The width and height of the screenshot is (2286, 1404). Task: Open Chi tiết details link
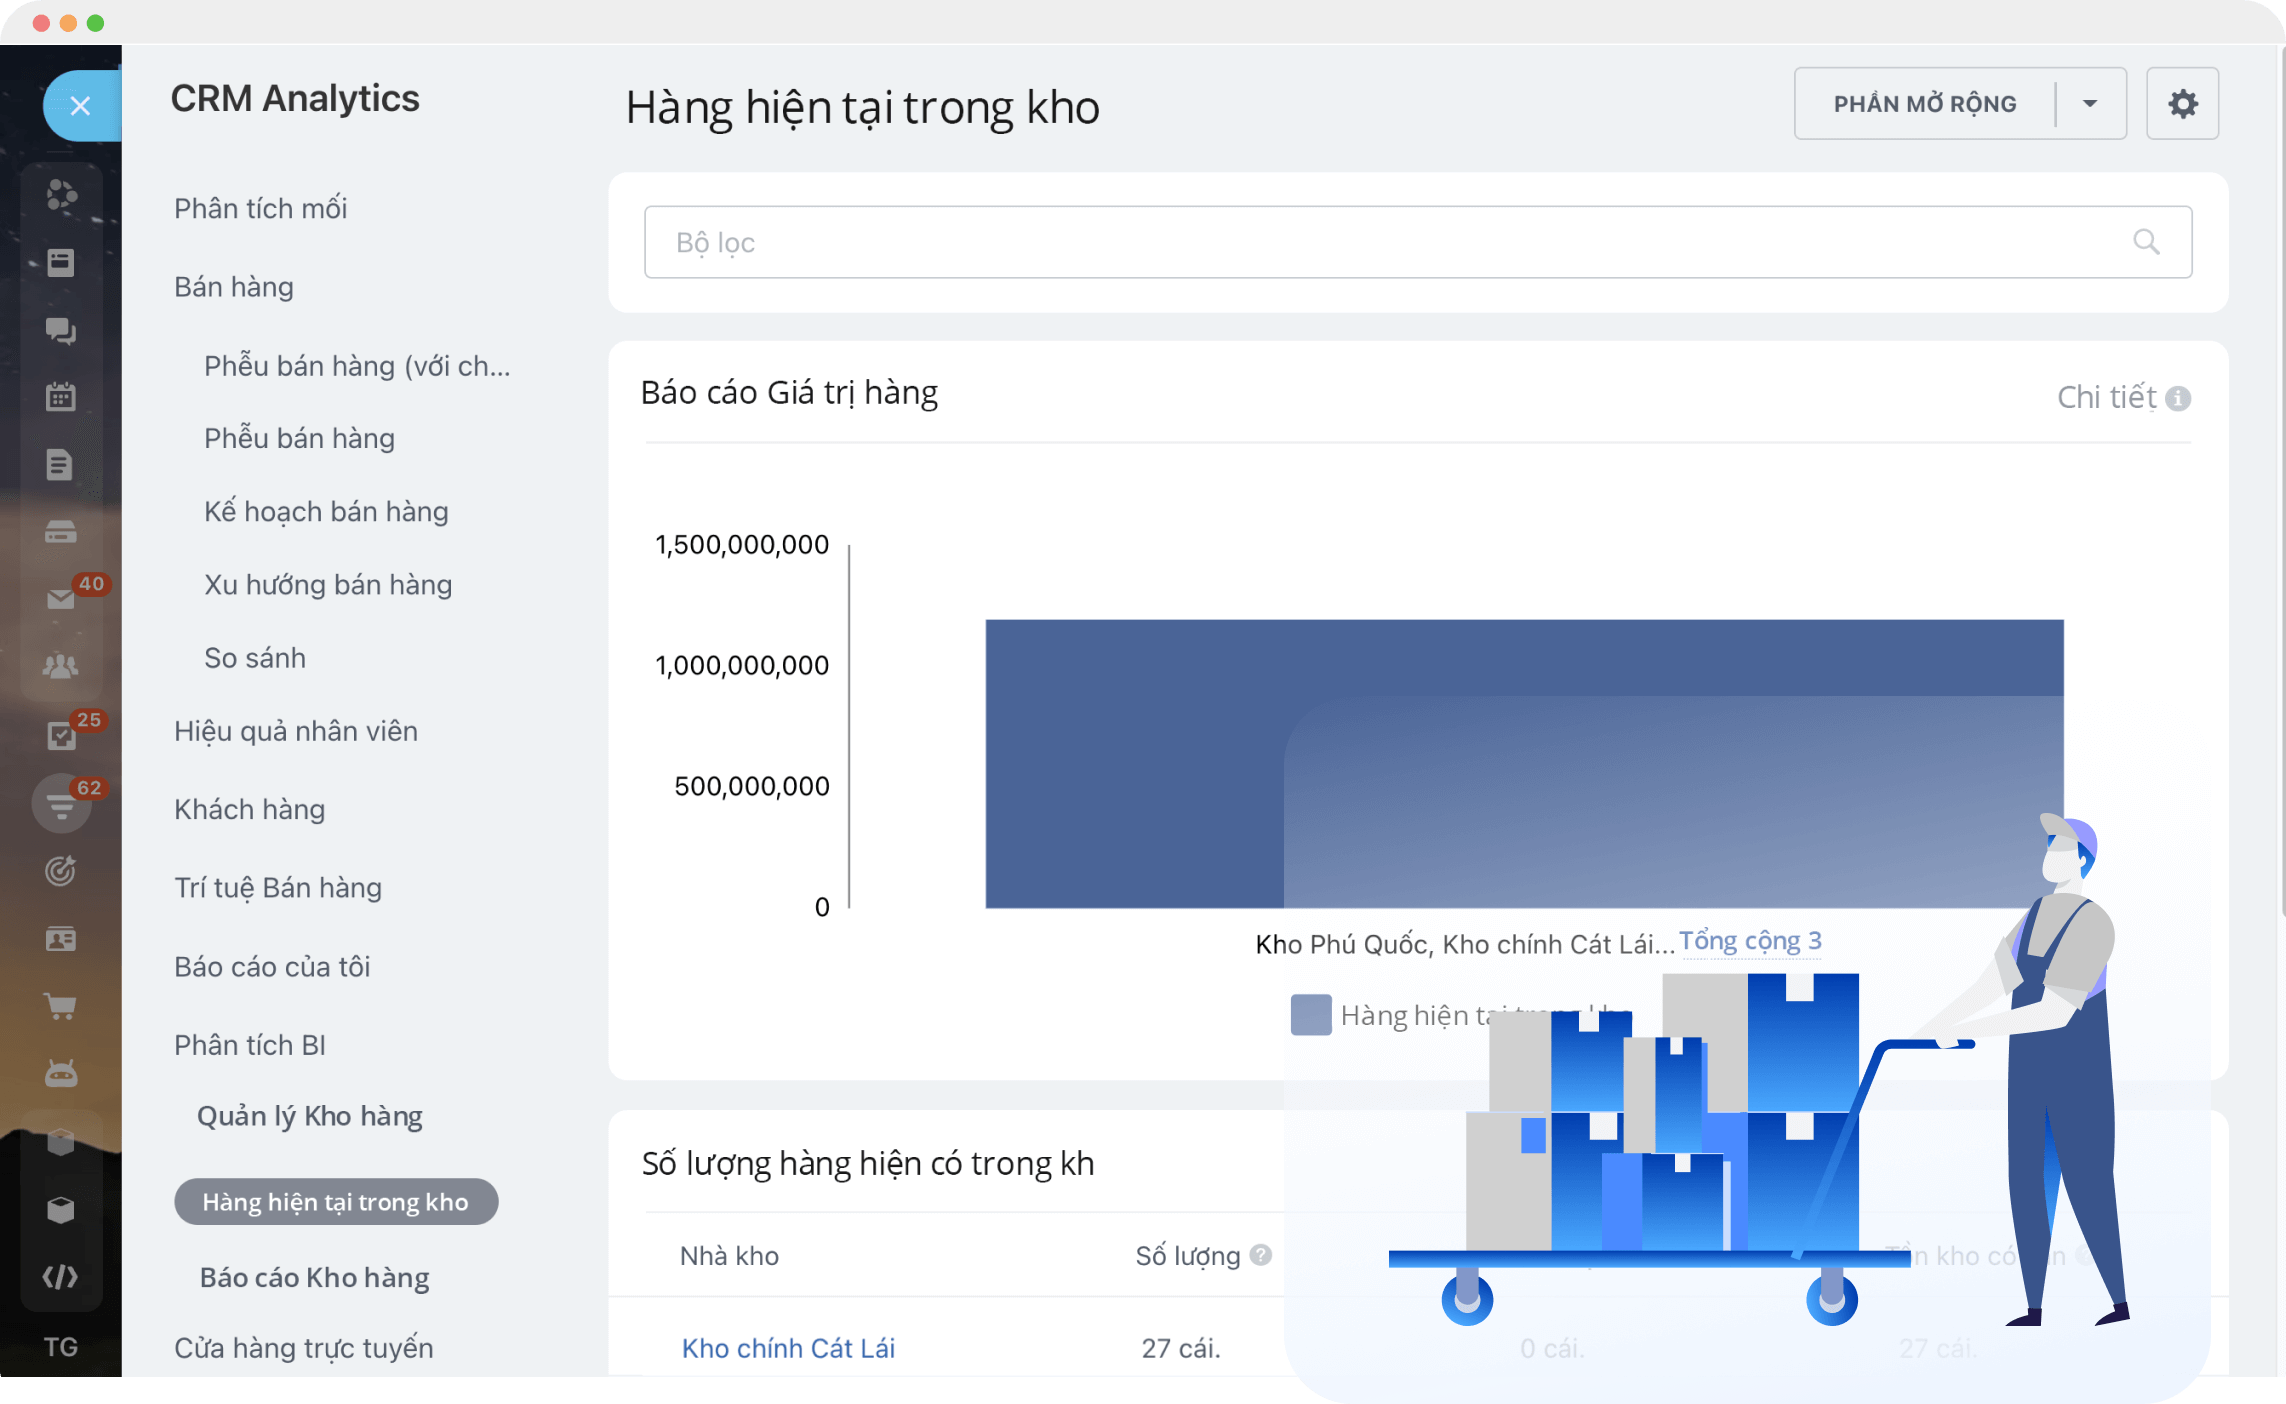(2107, 398)
